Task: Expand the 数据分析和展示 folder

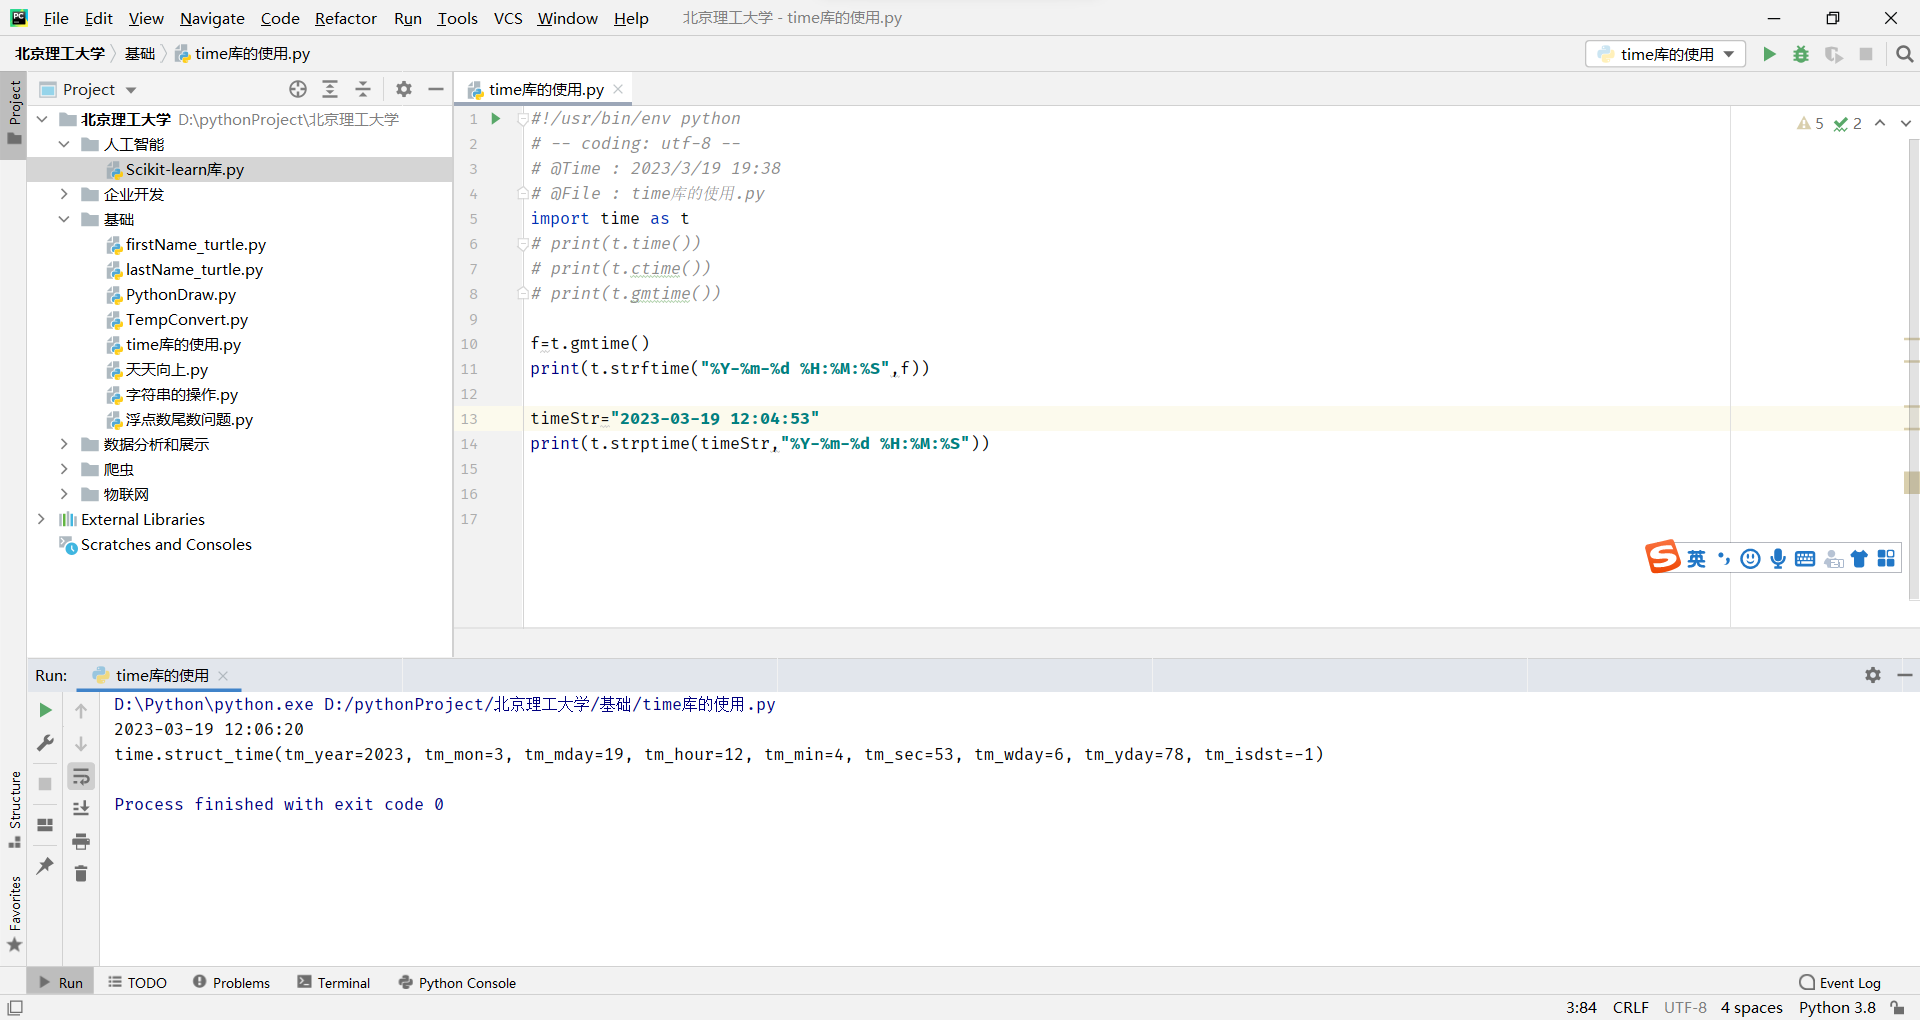Action: (x=64, y=444)
